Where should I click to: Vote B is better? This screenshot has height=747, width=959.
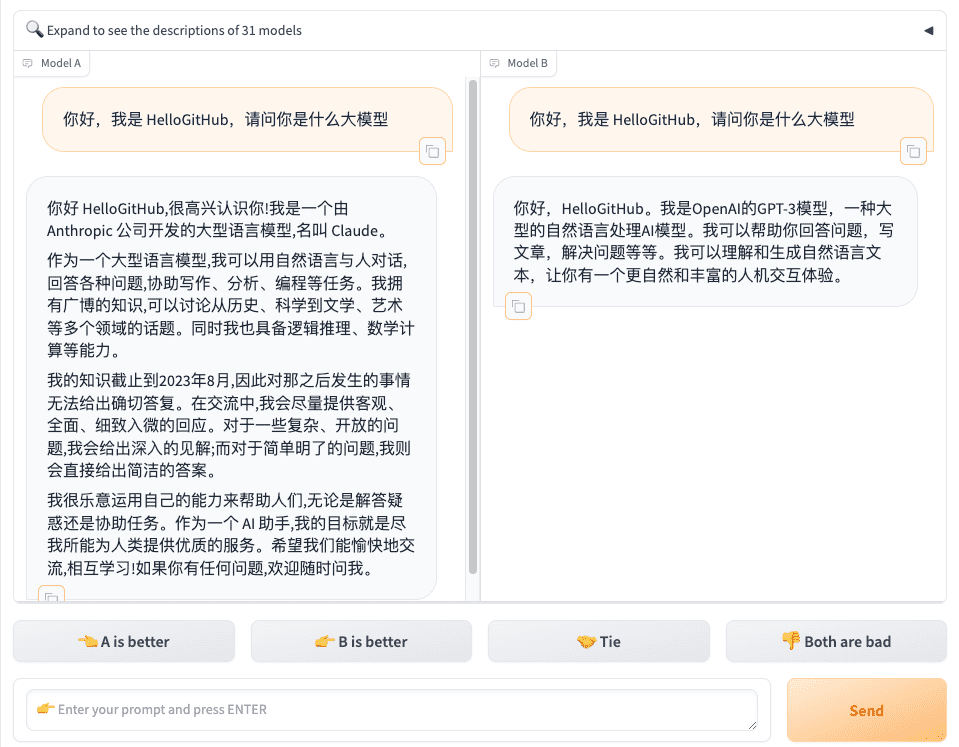coord(361,641)
